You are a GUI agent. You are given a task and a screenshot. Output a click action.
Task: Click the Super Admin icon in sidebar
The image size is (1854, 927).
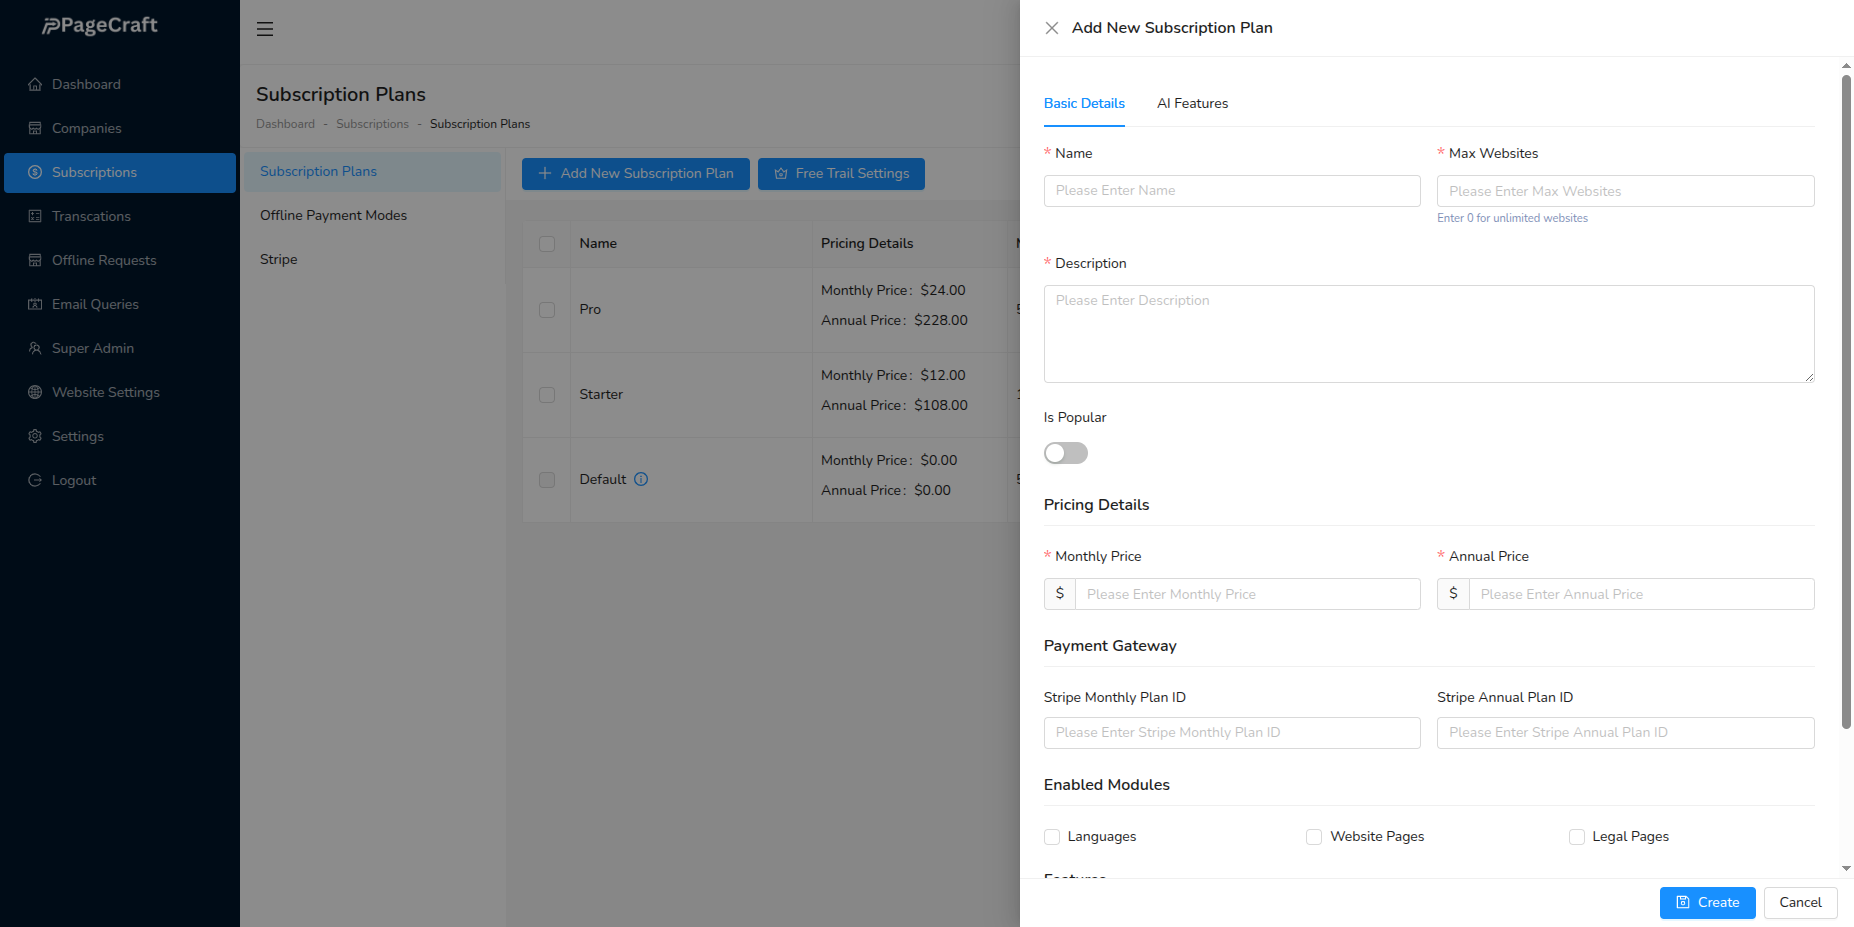35,349
